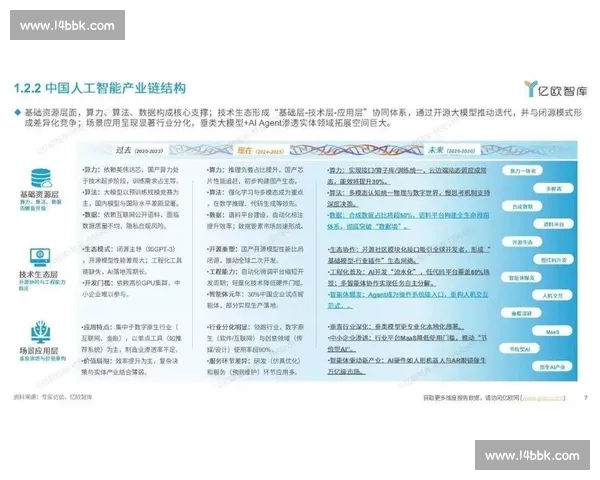Click the 多模态 pill tag
This screenshot has height=480, width=600.
tap(554, 188)
